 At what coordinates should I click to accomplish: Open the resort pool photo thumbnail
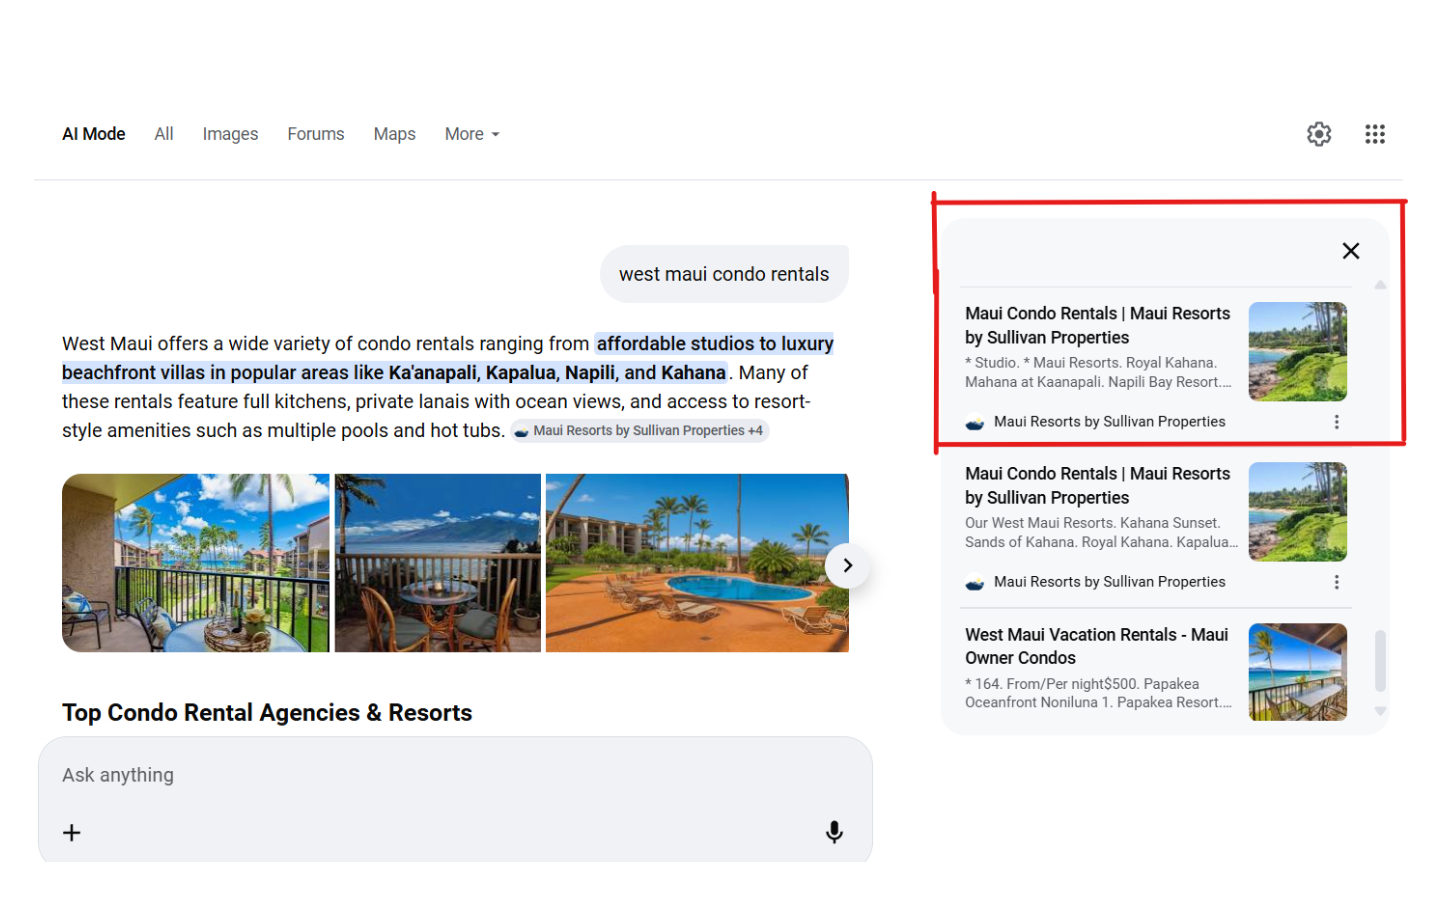click(x=697, y=563)
